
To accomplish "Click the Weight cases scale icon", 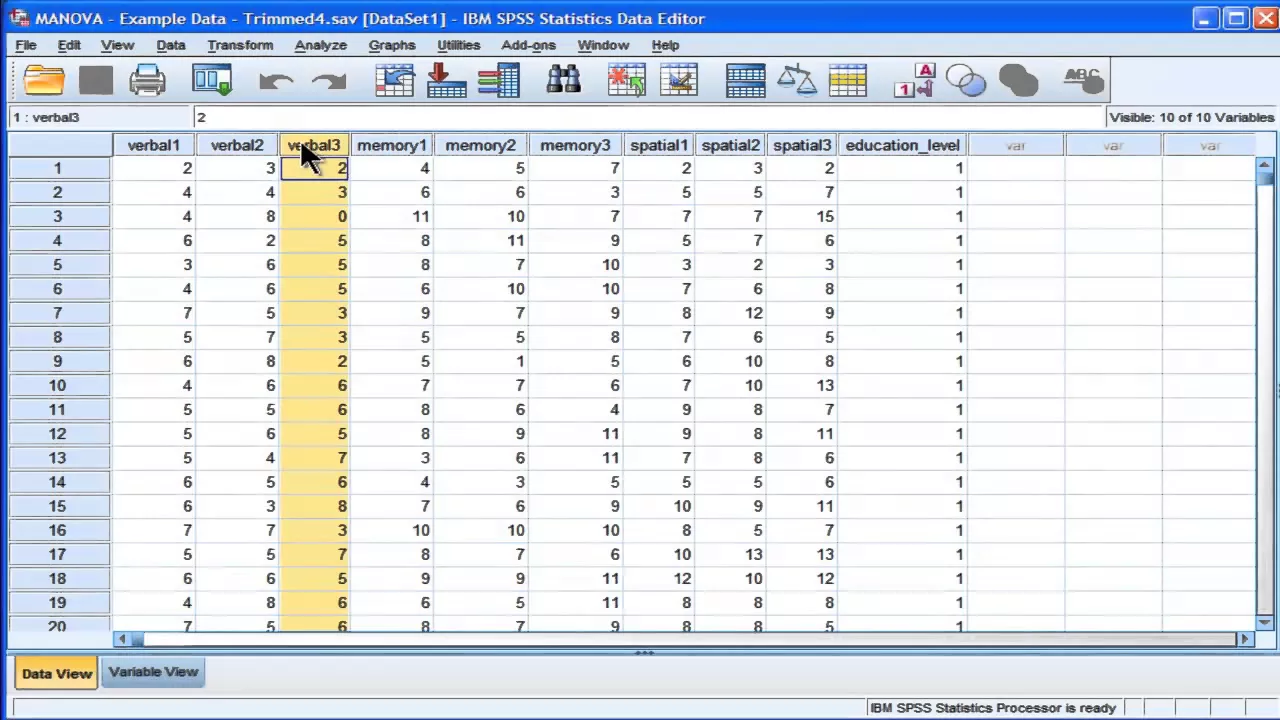I will 797,80.
